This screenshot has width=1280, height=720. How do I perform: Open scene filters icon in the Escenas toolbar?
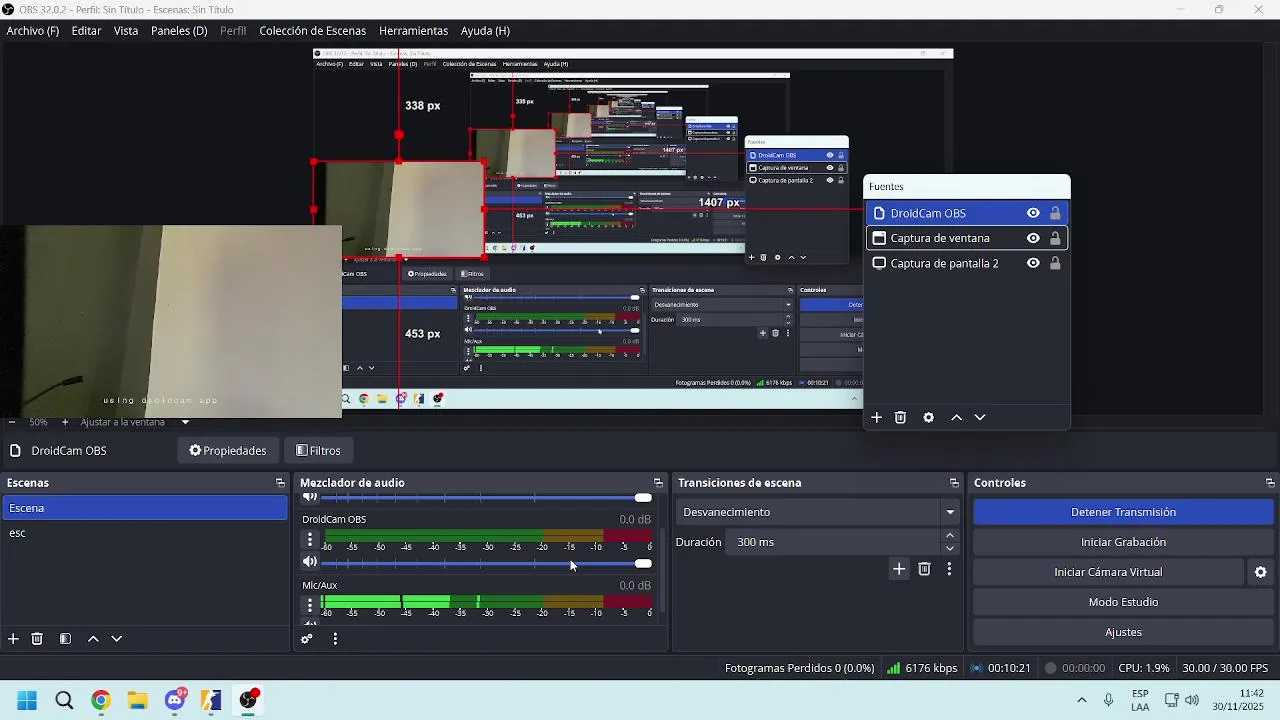pos(65,639)
